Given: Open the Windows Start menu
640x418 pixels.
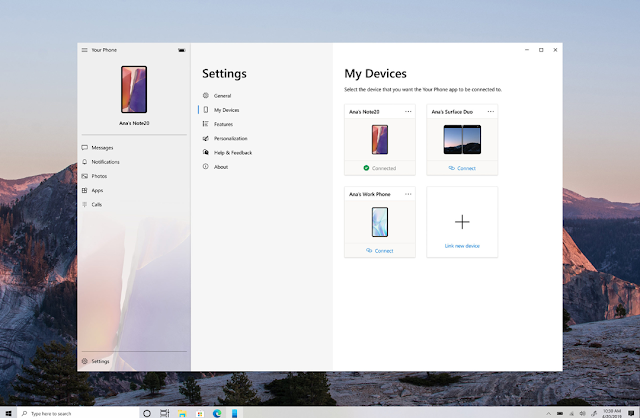Looking at the screenshot, I should click(x=9, y=413).
